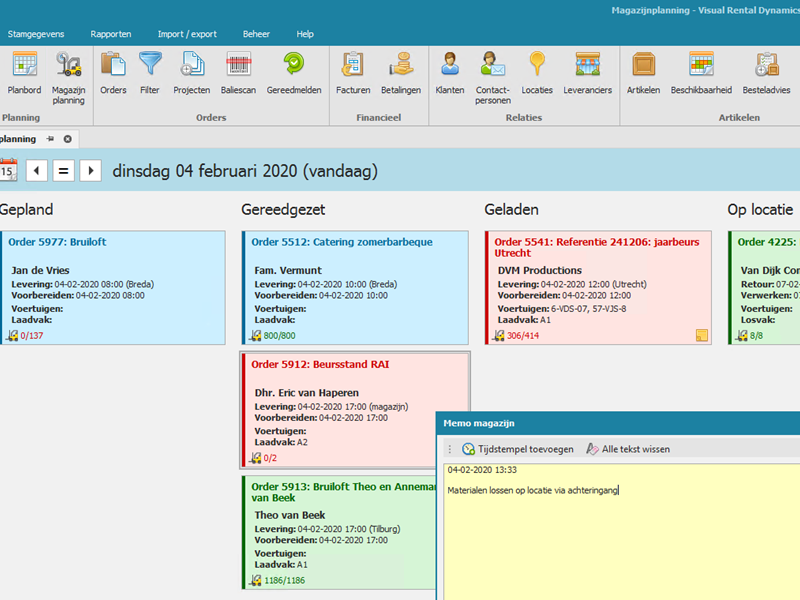800x600 pixels.
Task: Click the Magazijn planning icon
Action: pyautogui.click(x=68, y=73)
